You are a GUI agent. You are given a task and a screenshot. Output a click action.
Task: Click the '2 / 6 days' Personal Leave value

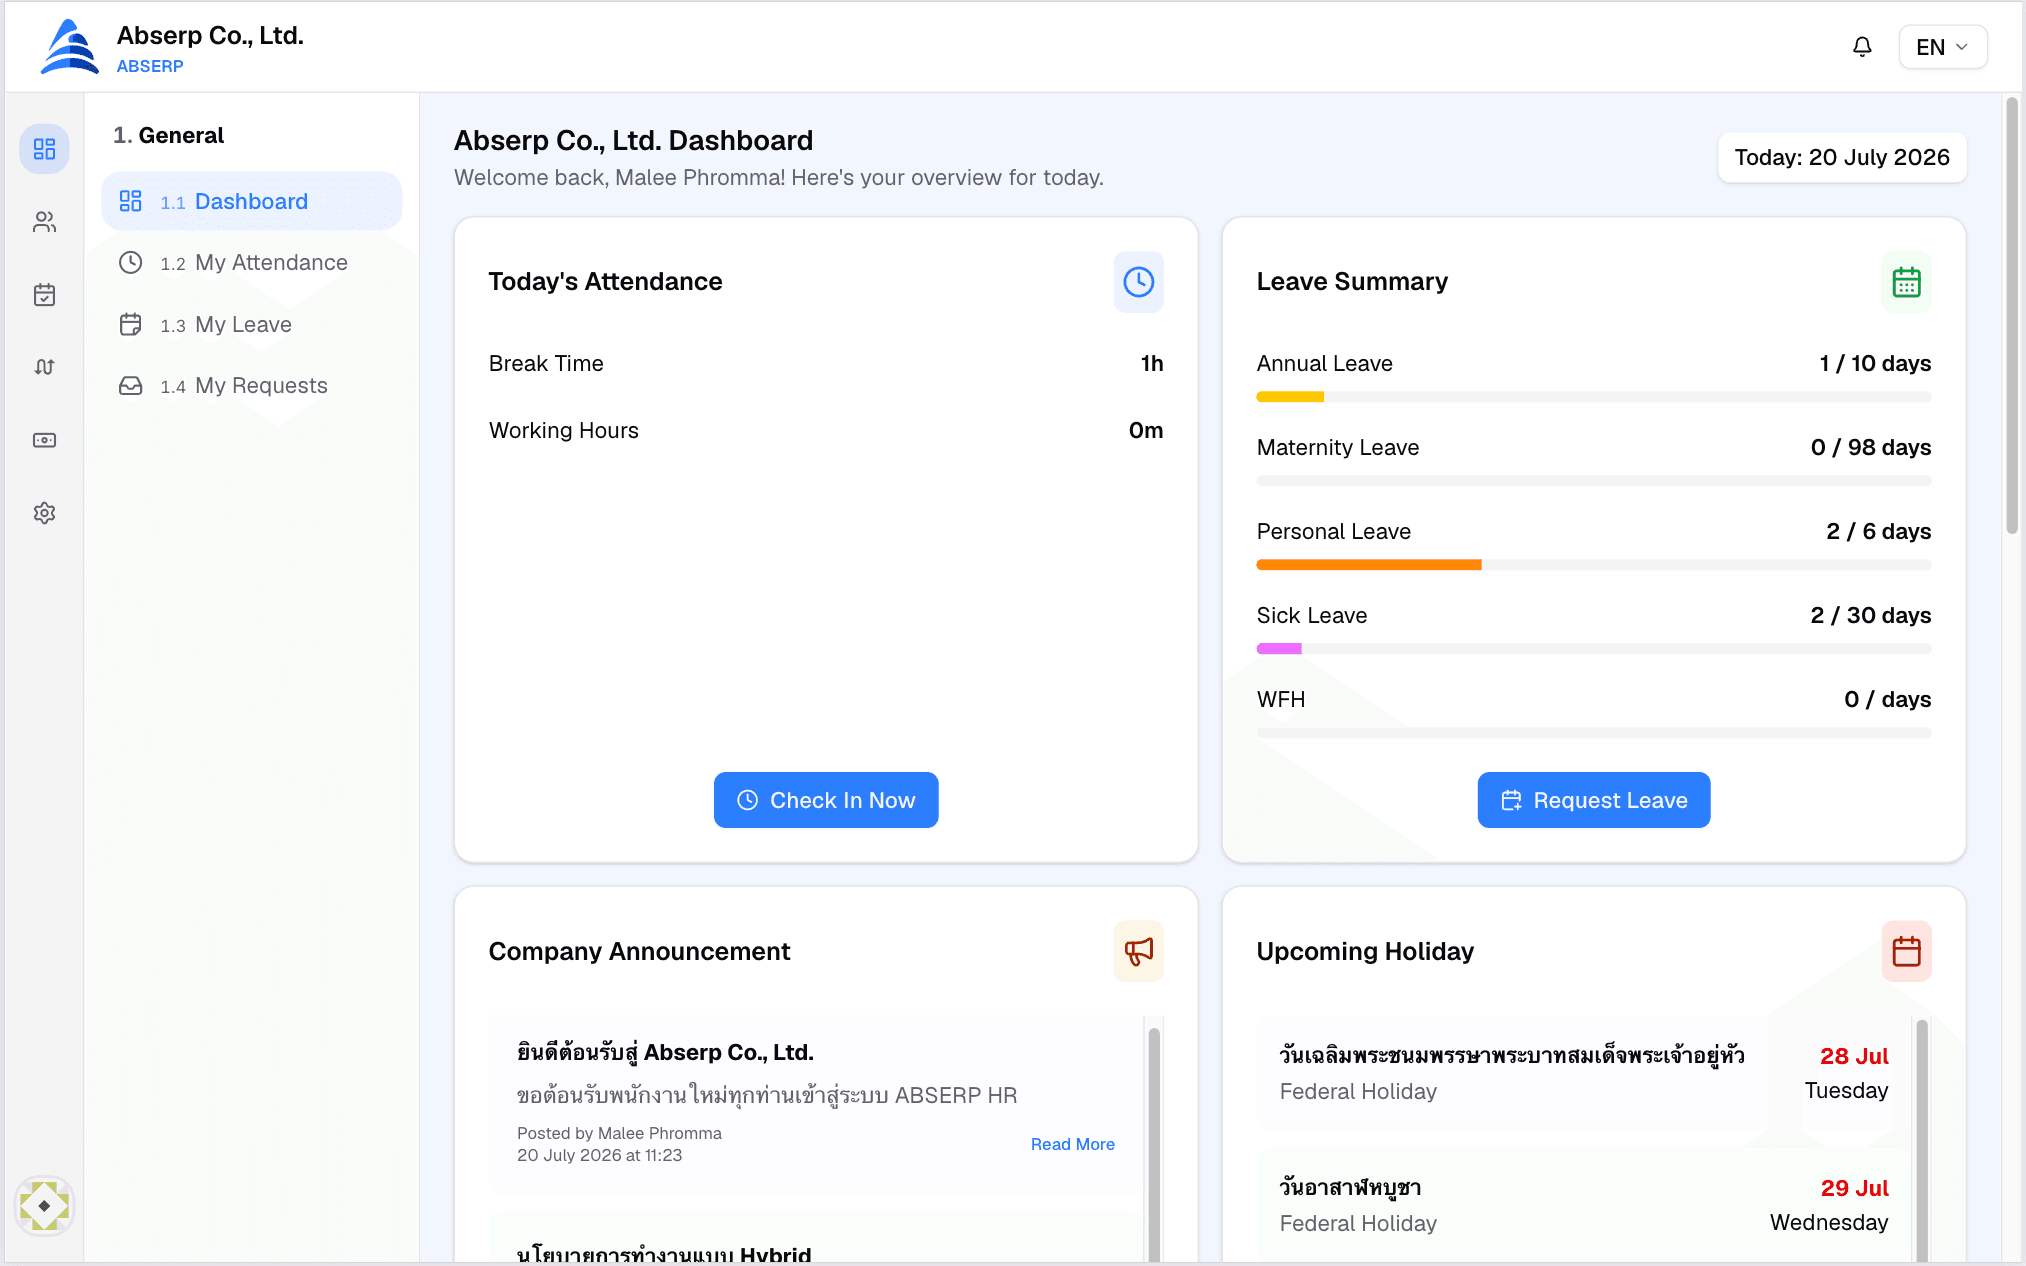point(1878,531)
